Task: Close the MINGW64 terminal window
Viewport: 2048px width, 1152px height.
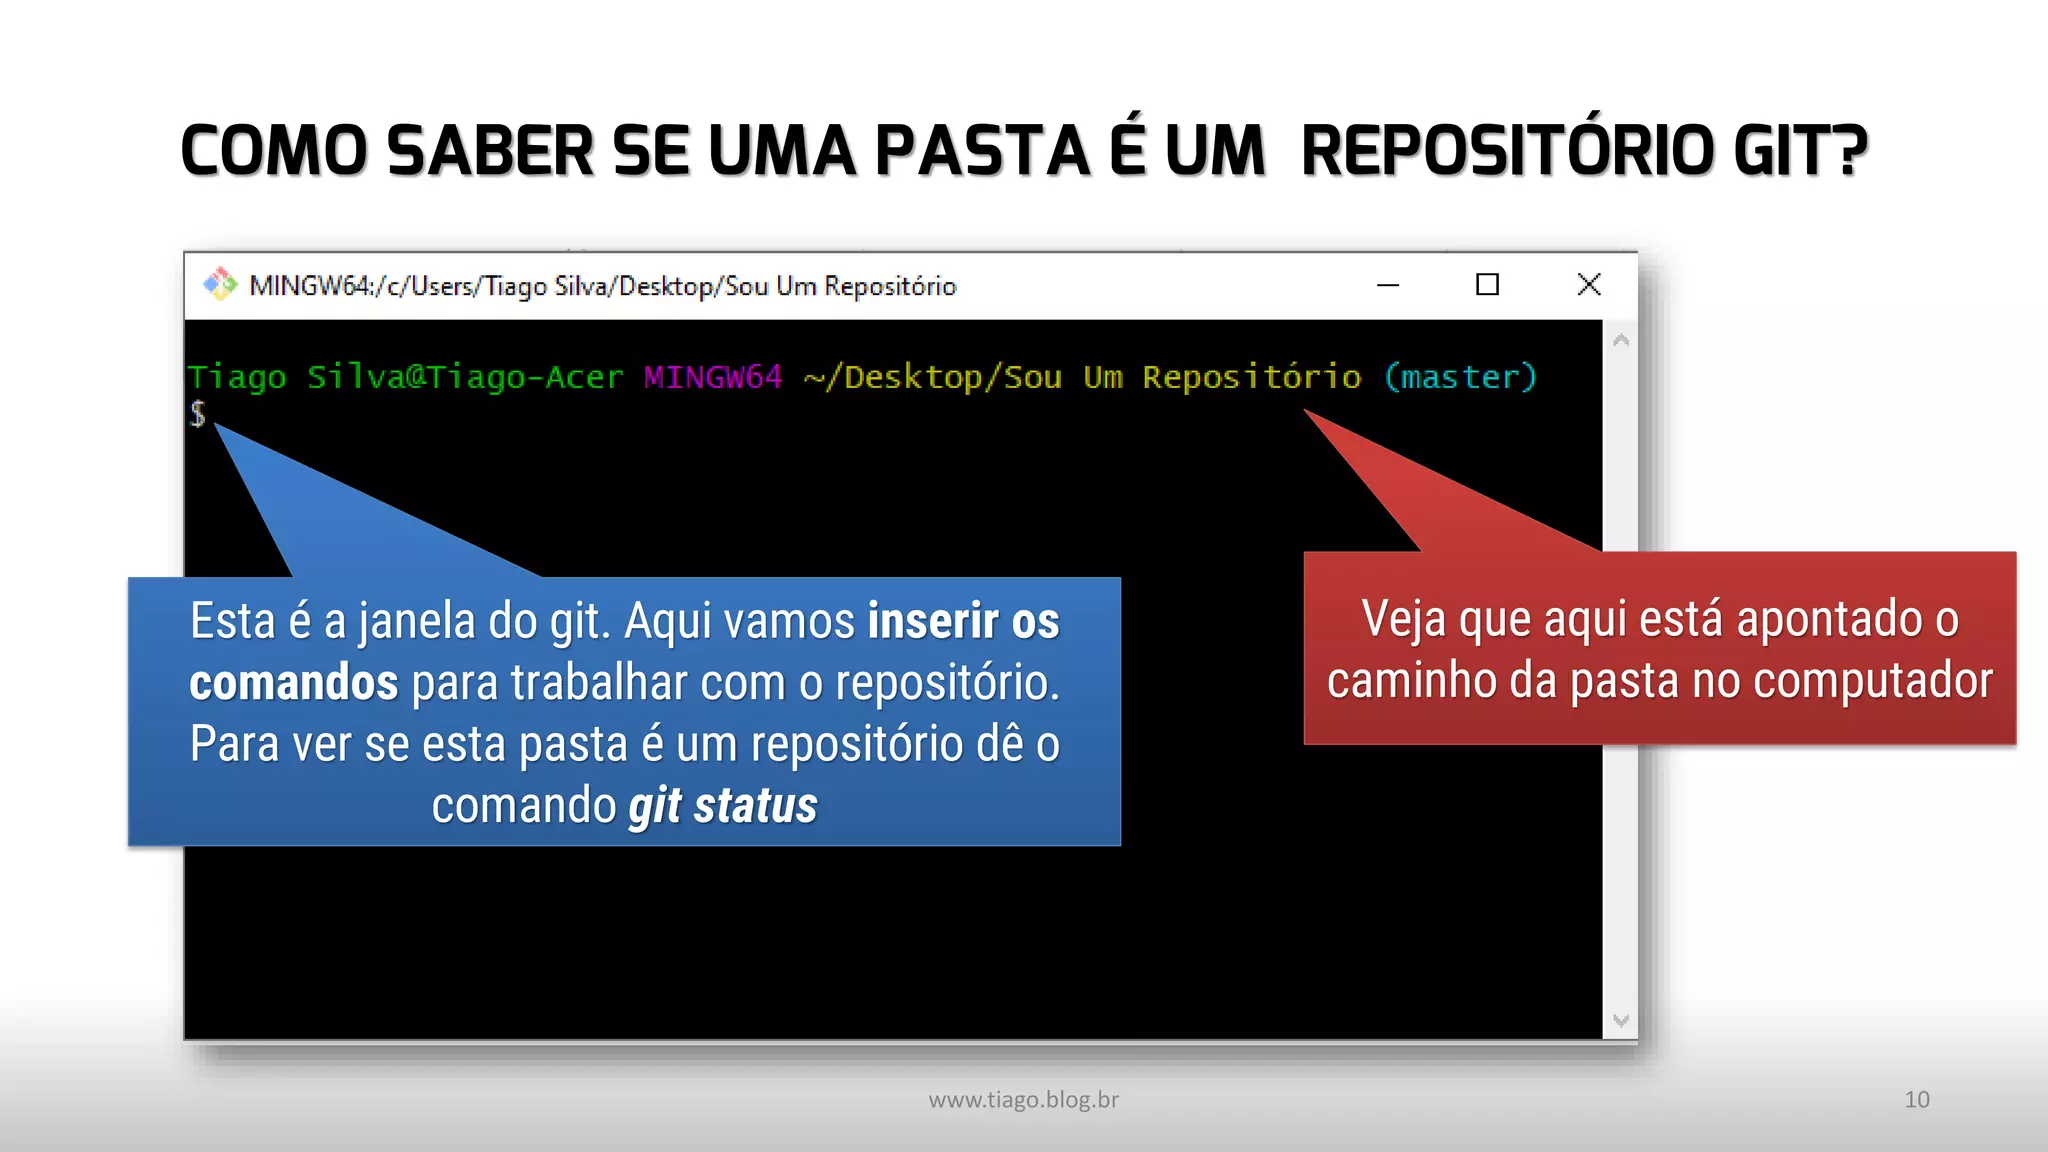Action: 1588,285
